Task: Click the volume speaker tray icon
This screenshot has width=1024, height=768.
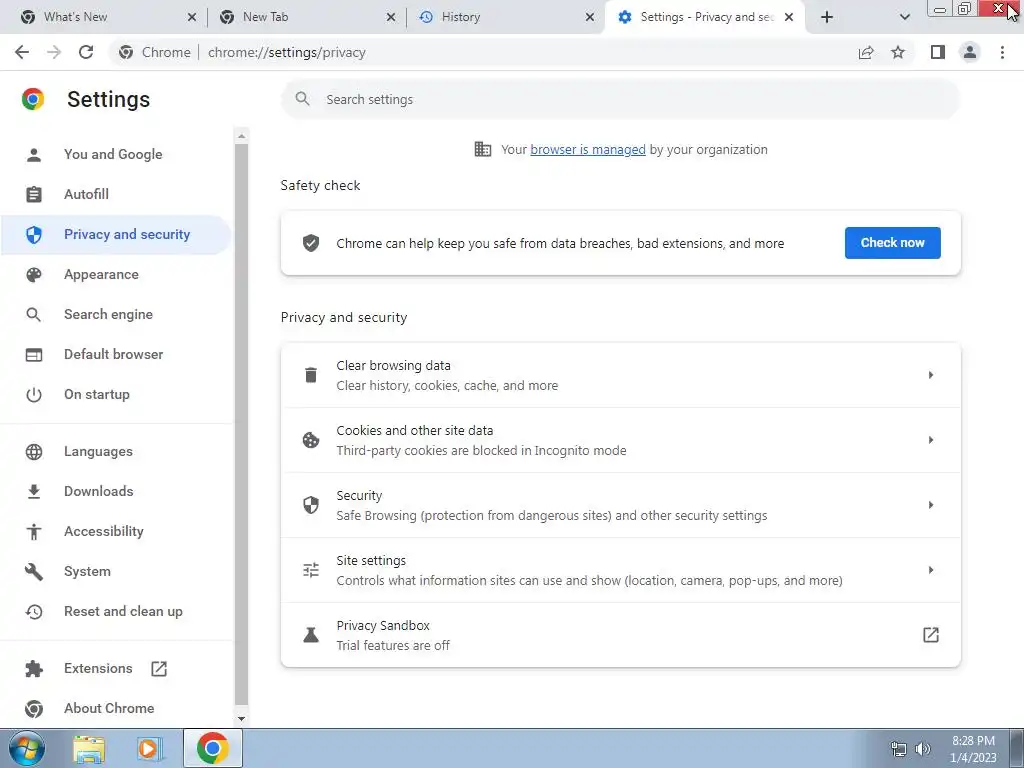Action: pyautogui.click(x=923, y=749)
